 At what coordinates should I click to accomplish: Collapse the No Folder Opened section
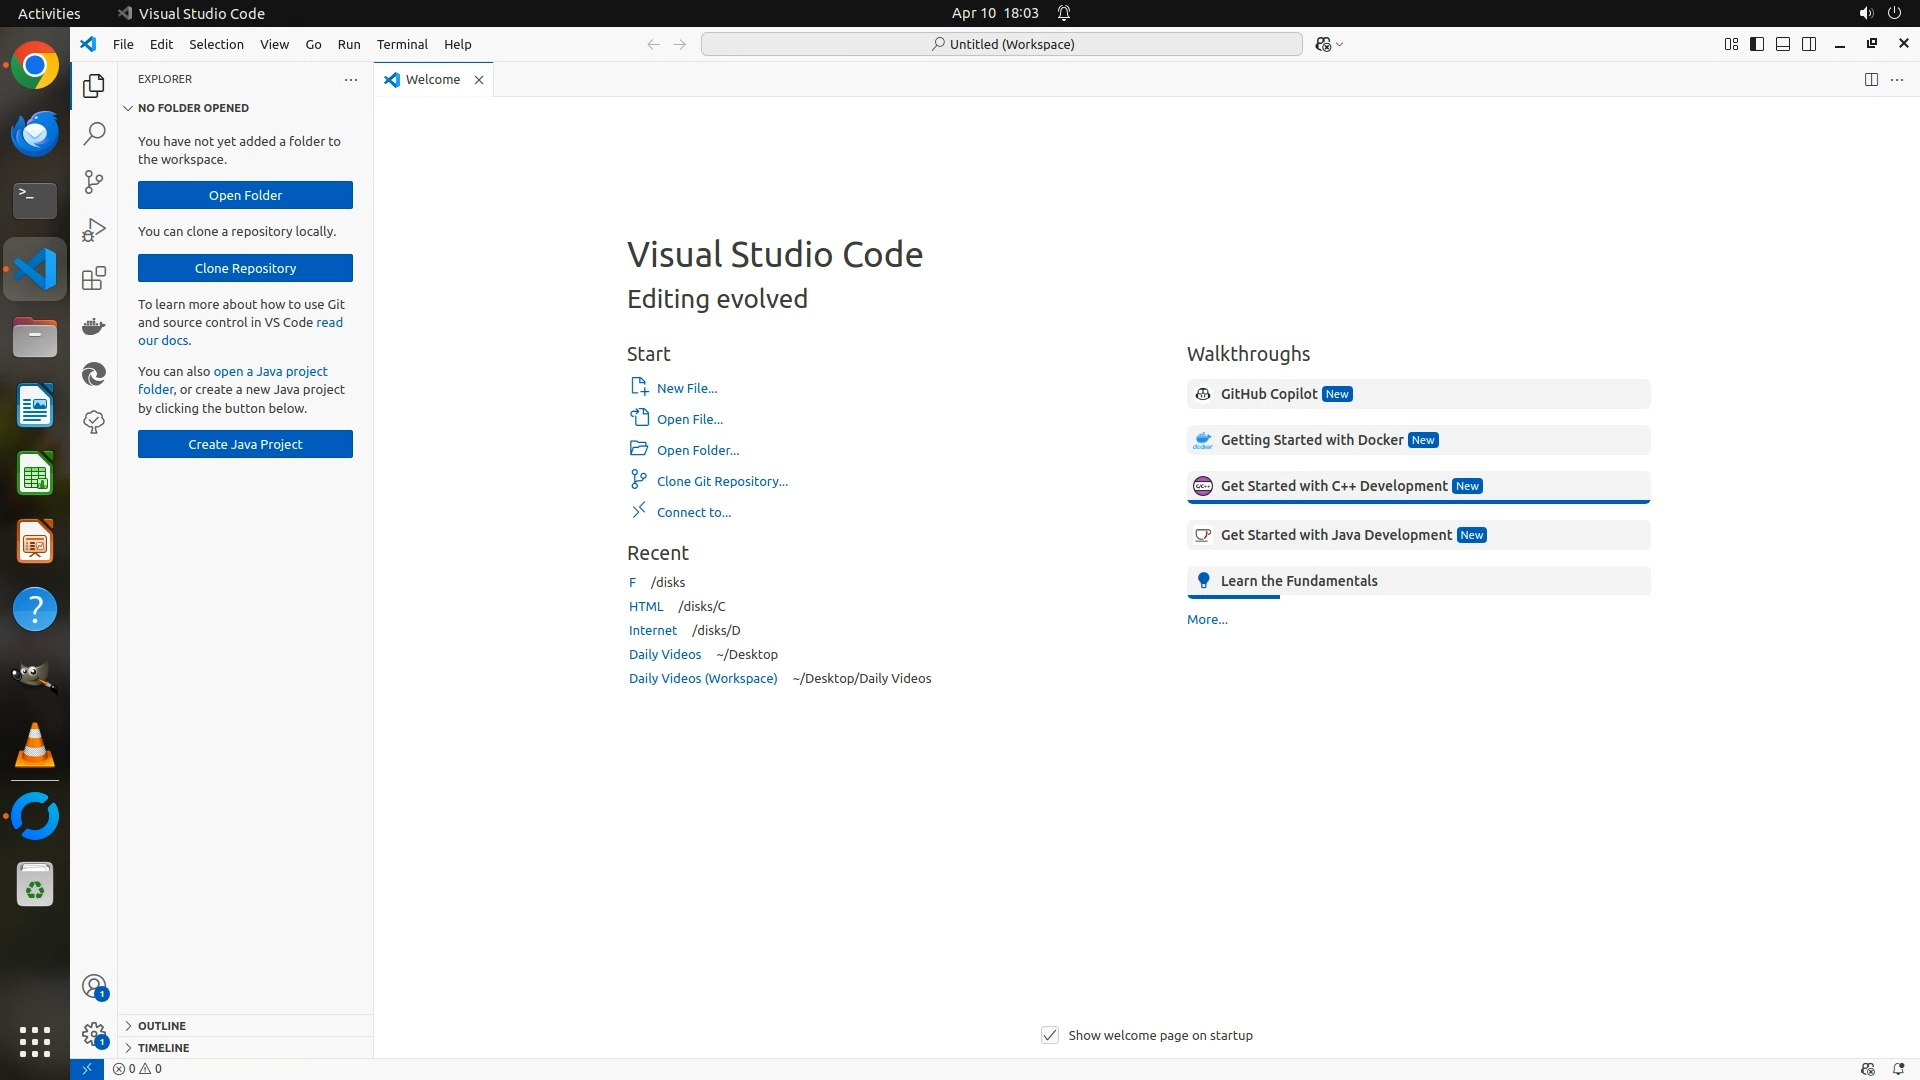[x=193, y=108]
